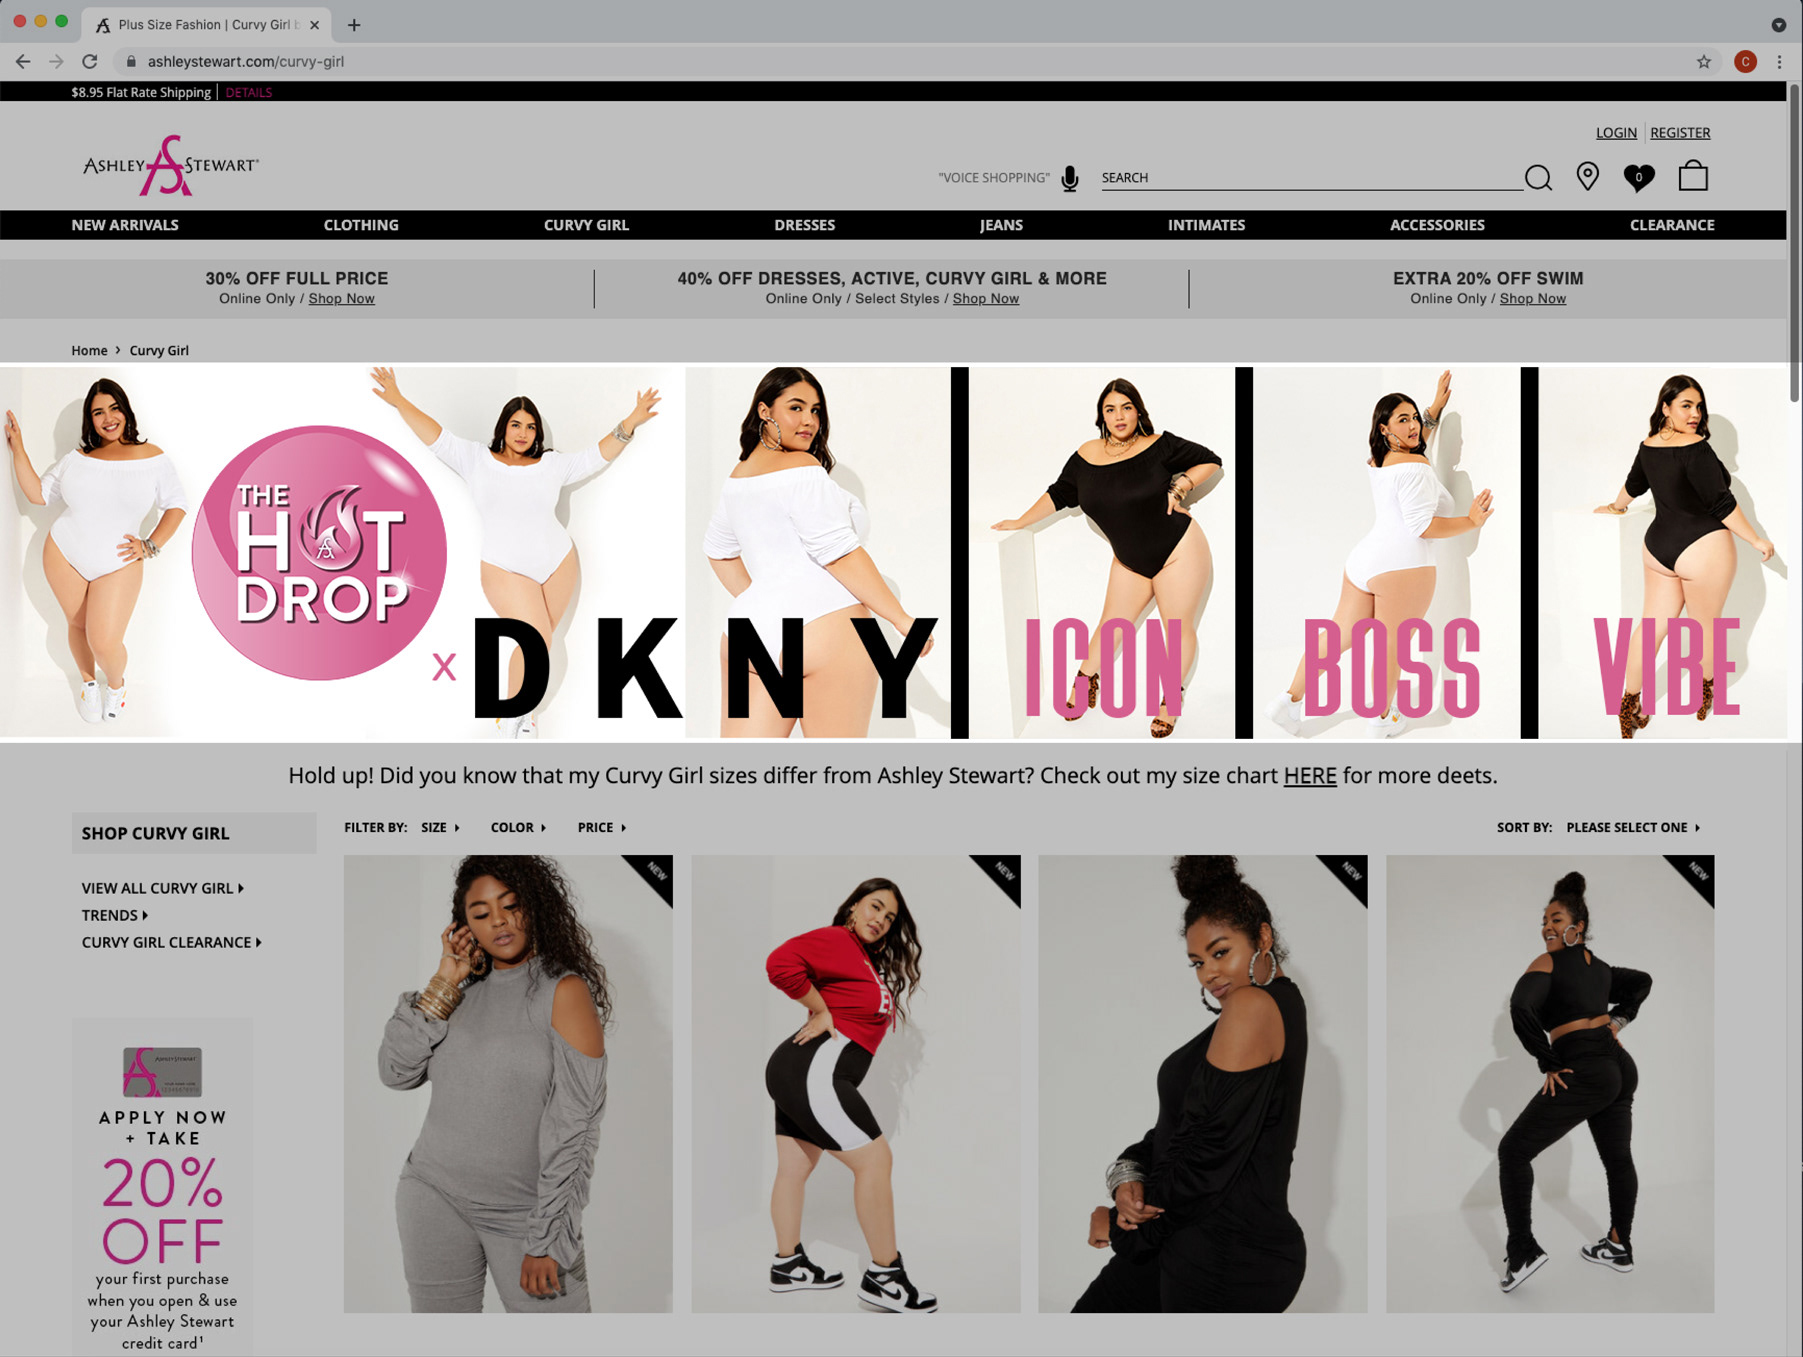Viewport: 1803px width, 1357px height.
Task: Expand the Size filter
Action: click(x=440, y=827)
